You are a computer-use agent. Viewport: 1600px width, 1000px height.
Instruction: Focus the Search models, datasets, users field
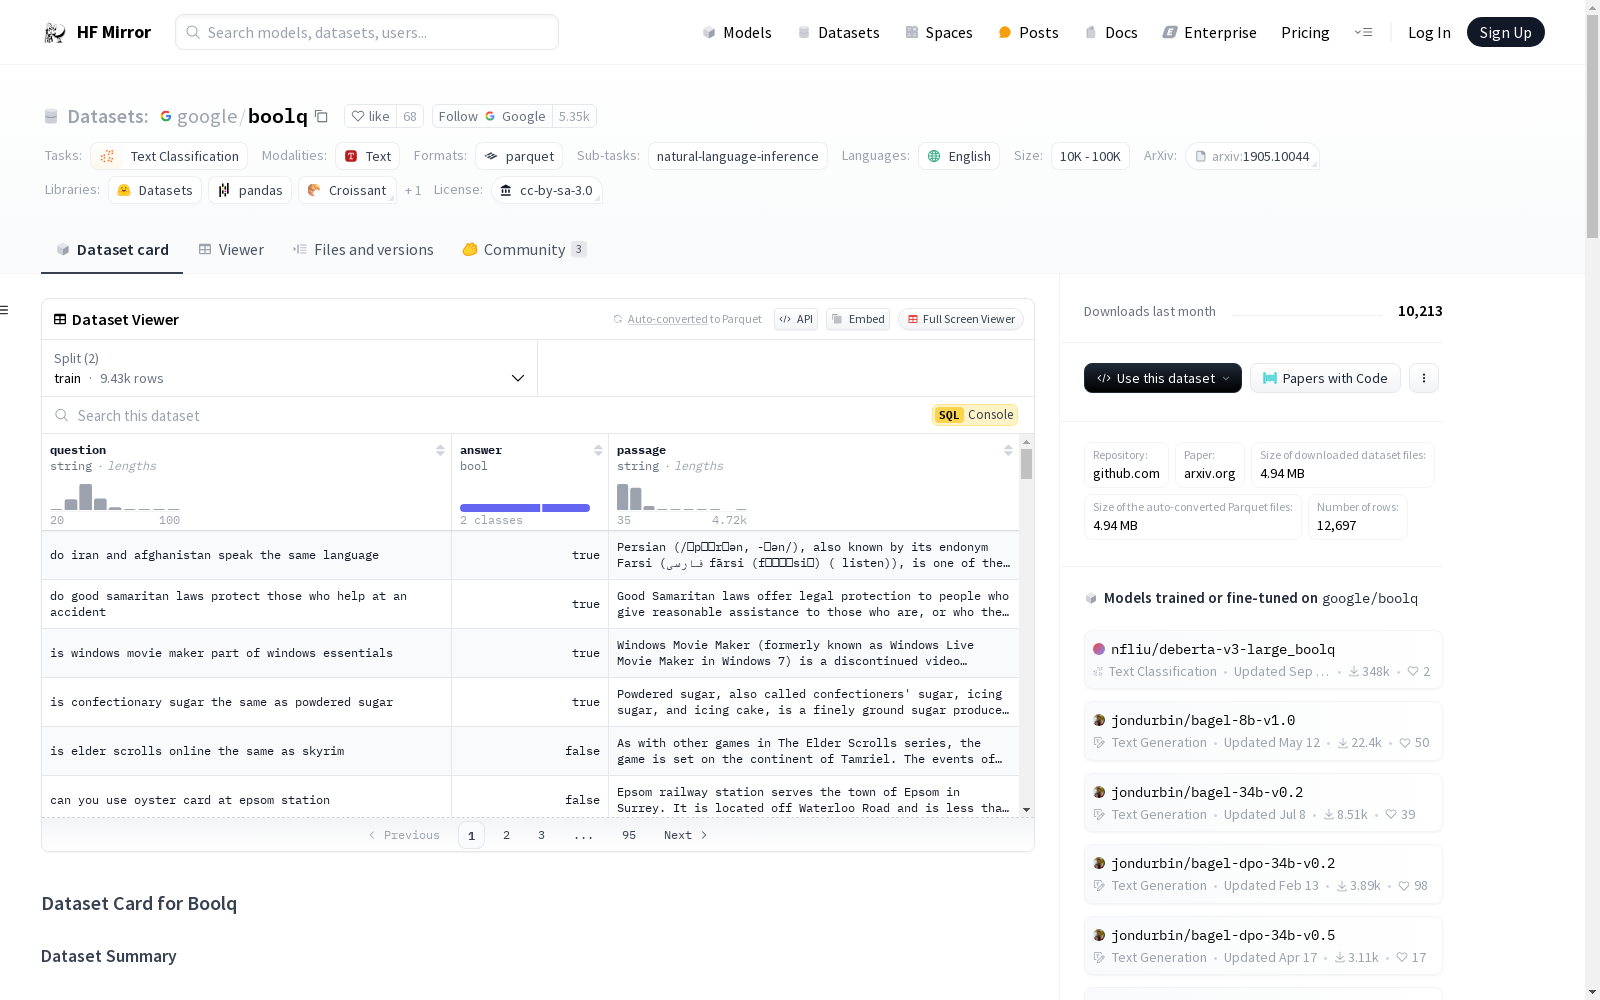pyautogui.click(x=367, y=32)
